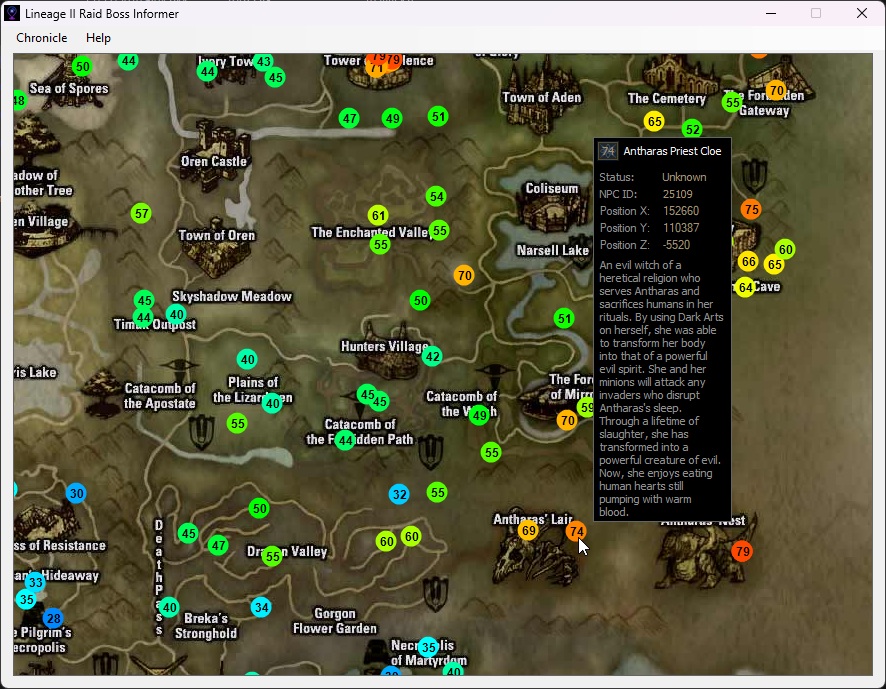Click the level 54 green boss marker

(436, 196)
